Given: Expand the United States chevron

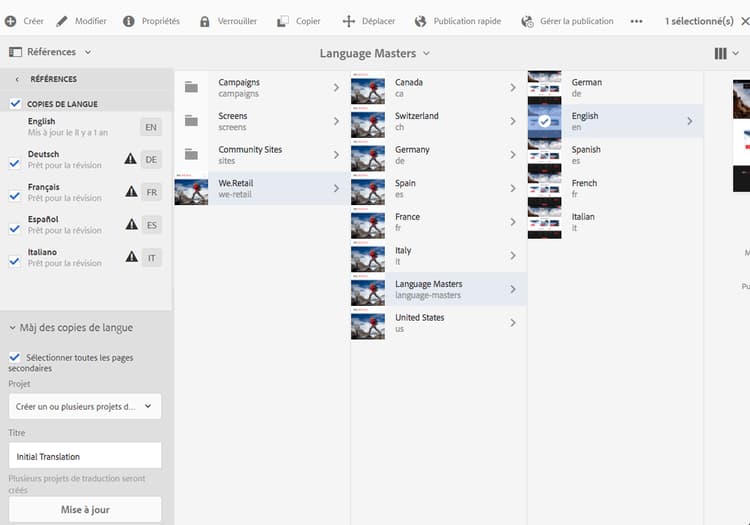Looking at the screenshot, I should click(513, 323).
